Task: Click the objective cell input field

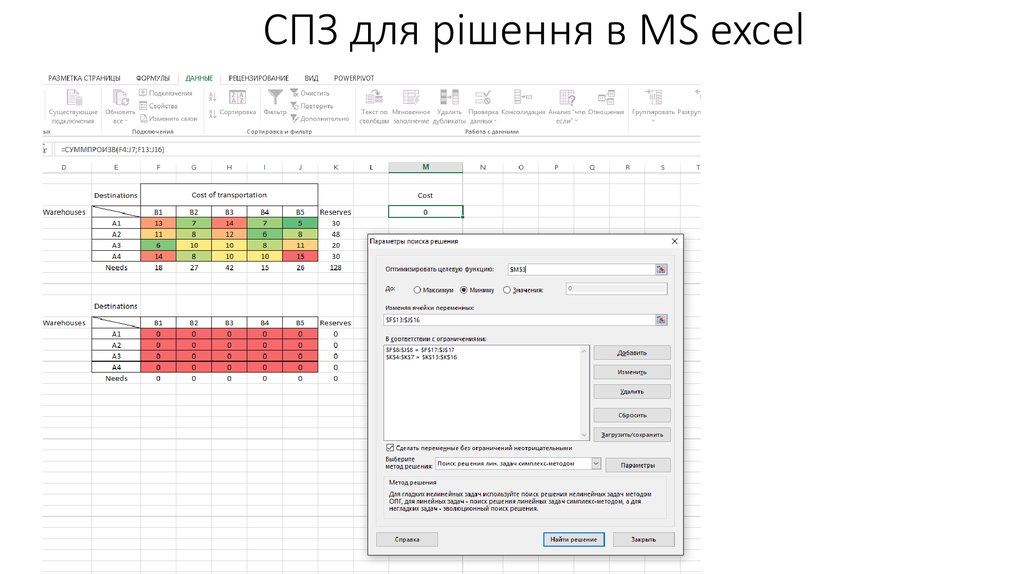Action: click(581, 269)
